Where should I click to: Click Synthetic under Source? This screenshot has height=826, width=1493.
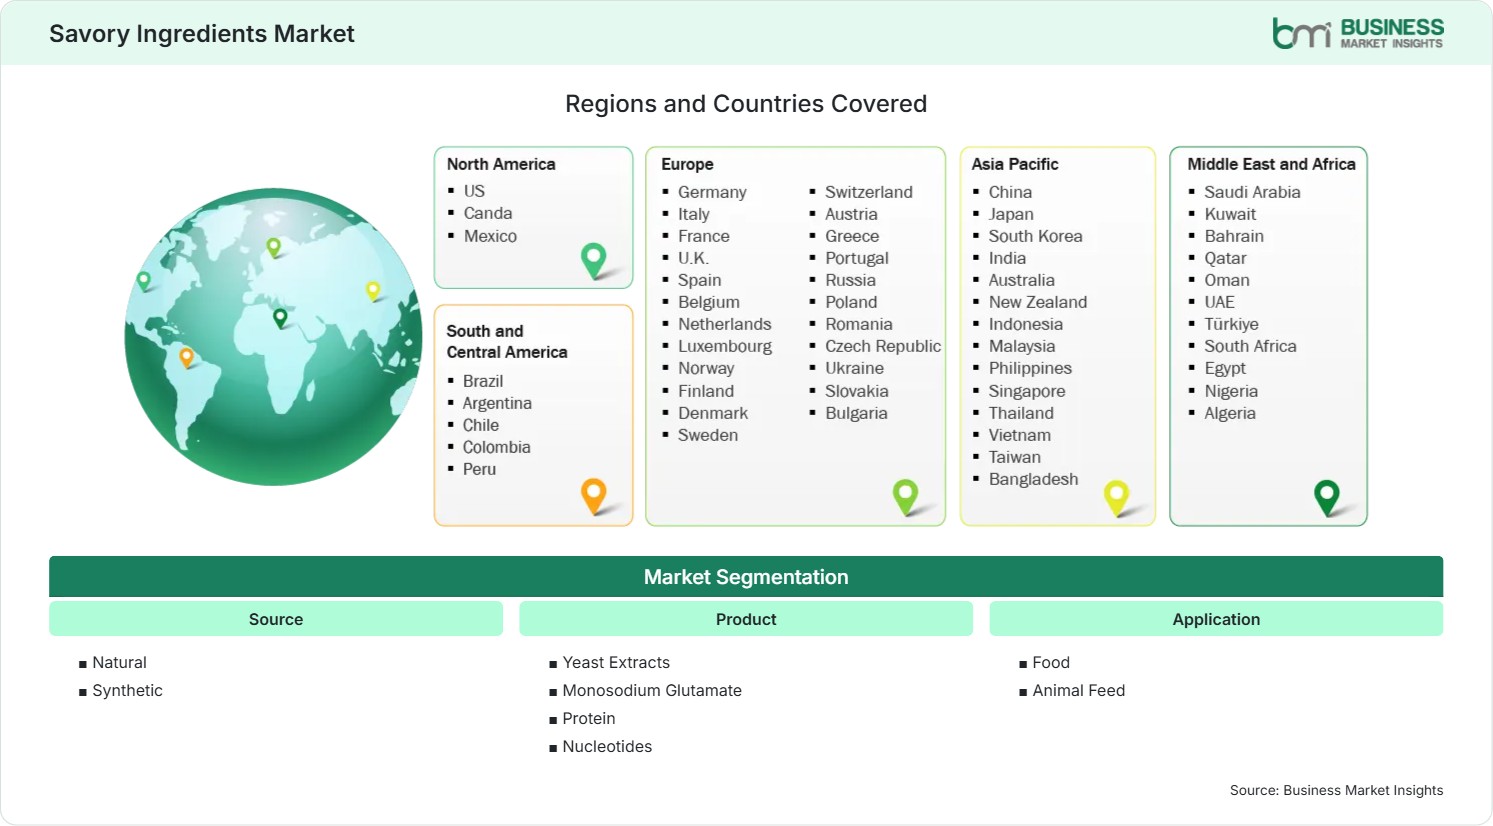point(127,690)
